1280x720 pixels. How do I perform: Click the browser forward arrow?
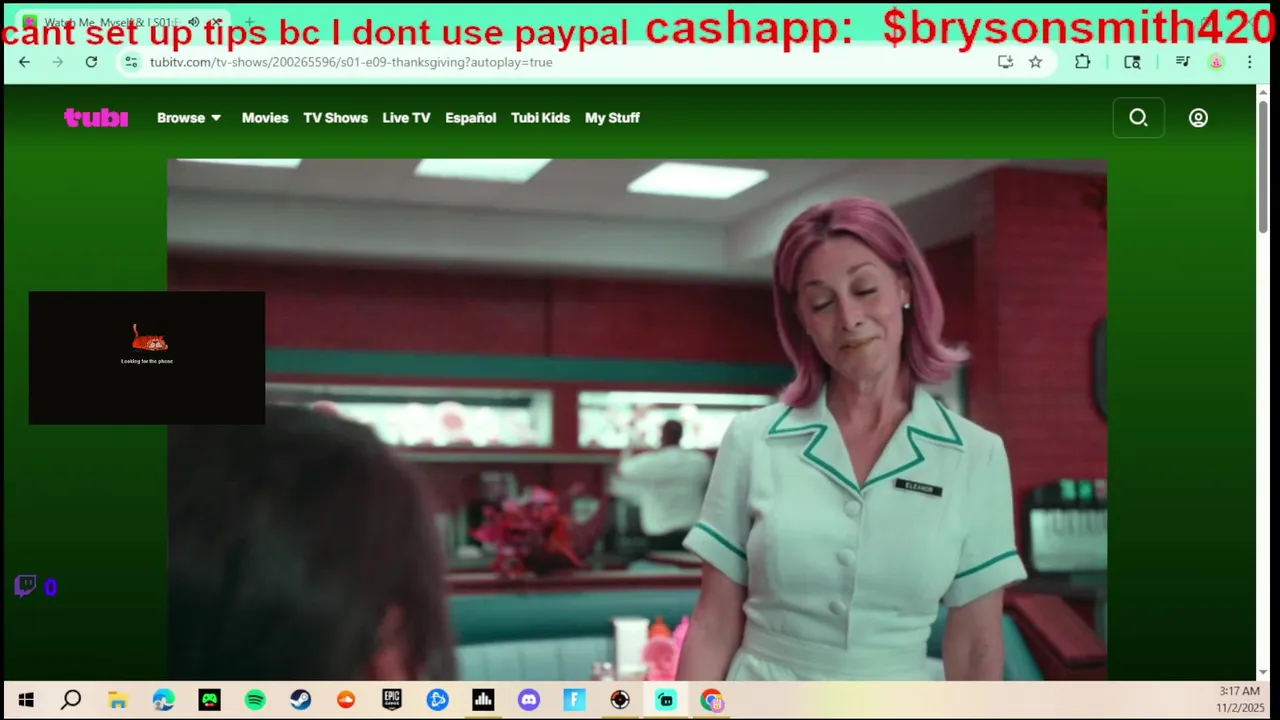[58, 62]
